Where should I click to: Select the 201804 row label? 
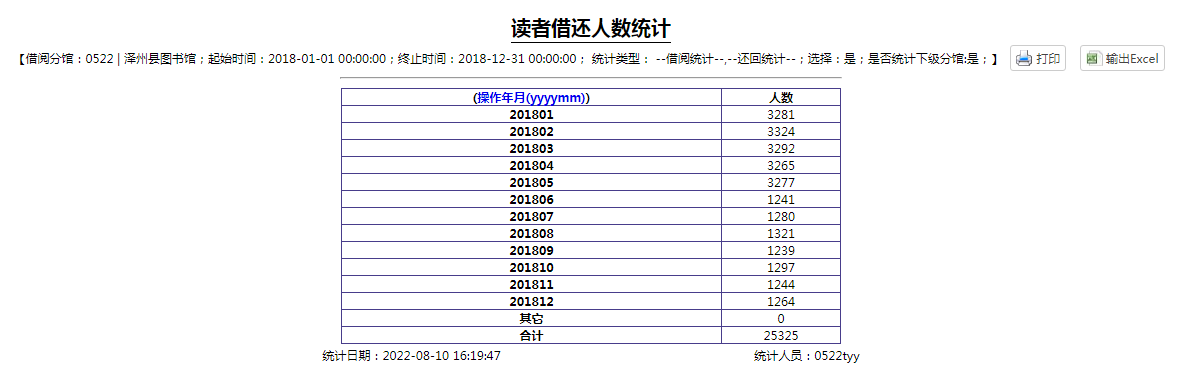pos(532,166)
